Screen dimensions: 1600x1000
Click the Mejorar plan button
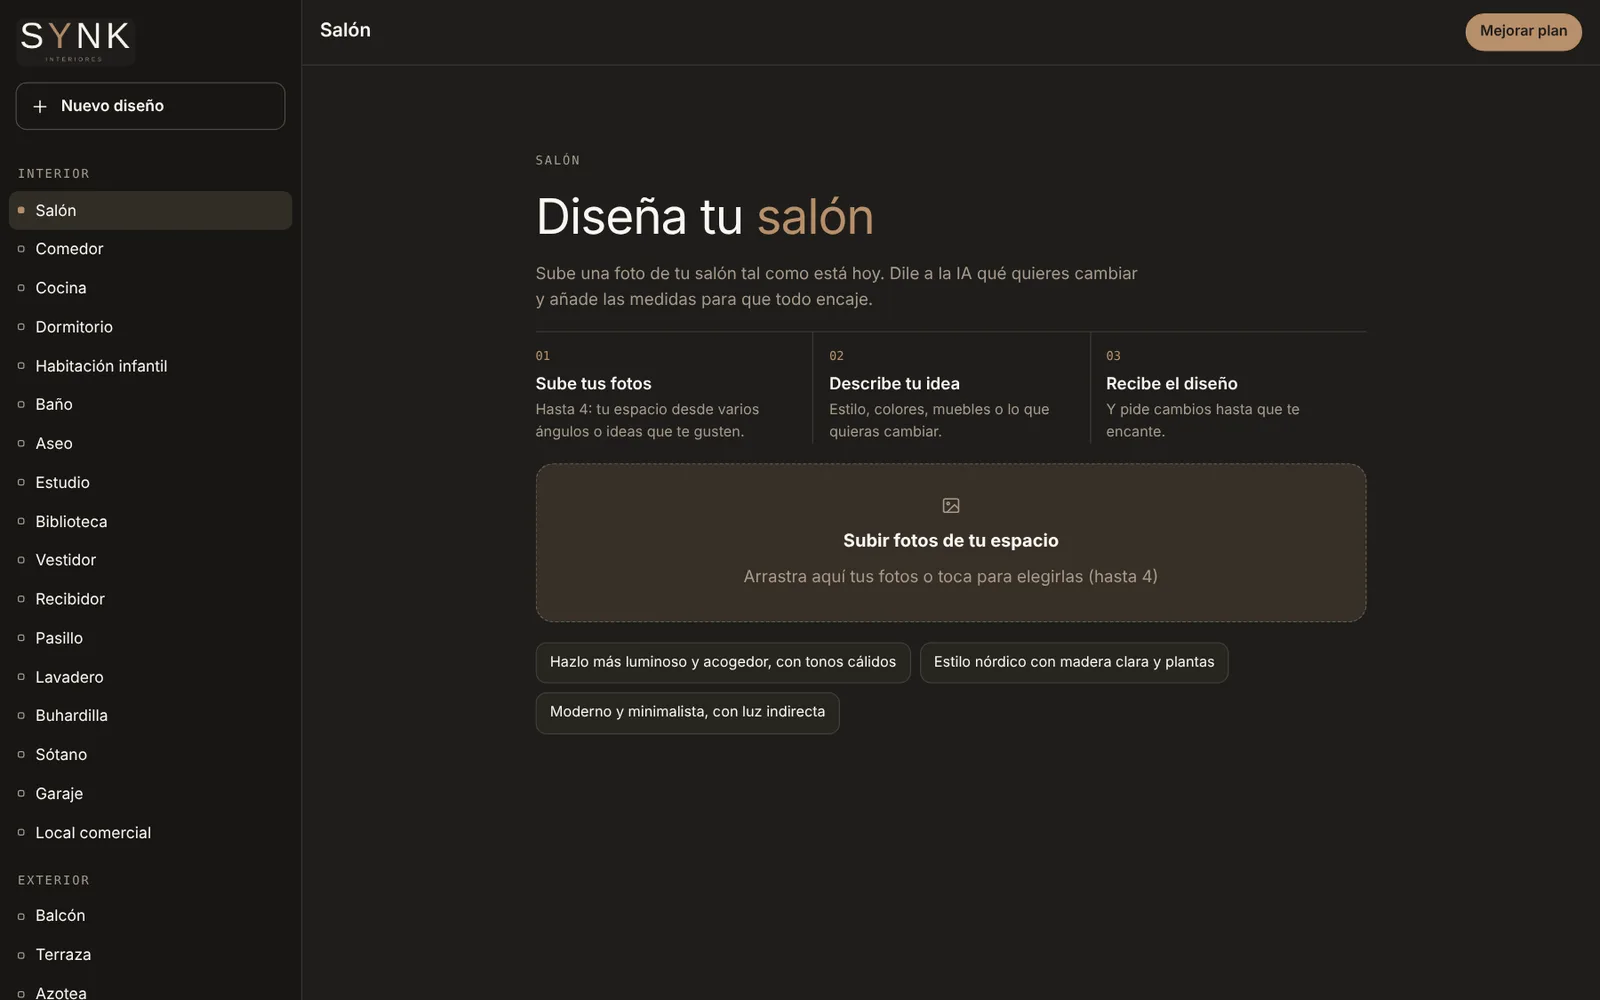coord(1523,31)
